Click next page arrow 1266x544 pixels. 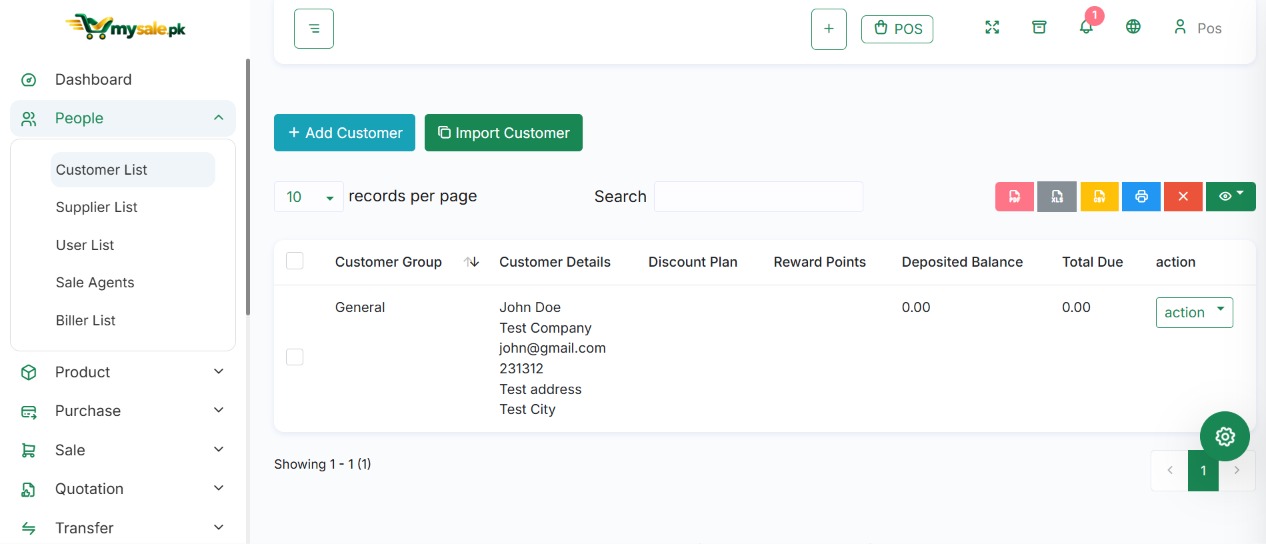(x=1237, y=470)
